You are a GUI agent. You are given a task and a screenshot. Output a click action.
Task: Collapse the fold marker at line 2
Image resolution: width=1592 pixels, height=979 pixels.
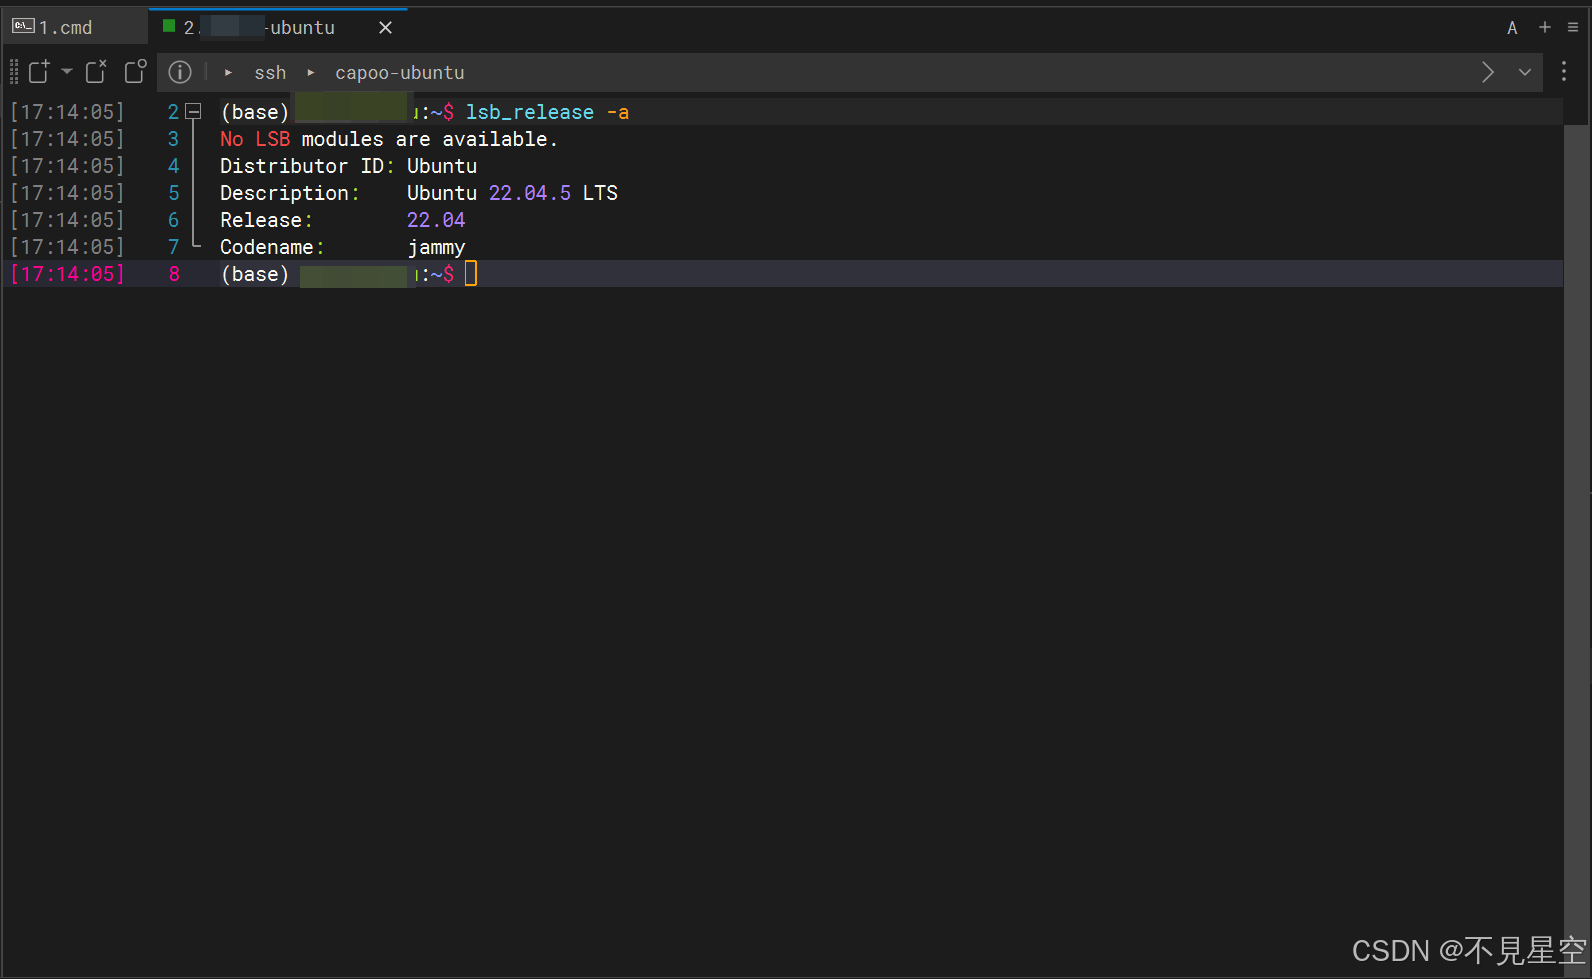pos(194,112)
